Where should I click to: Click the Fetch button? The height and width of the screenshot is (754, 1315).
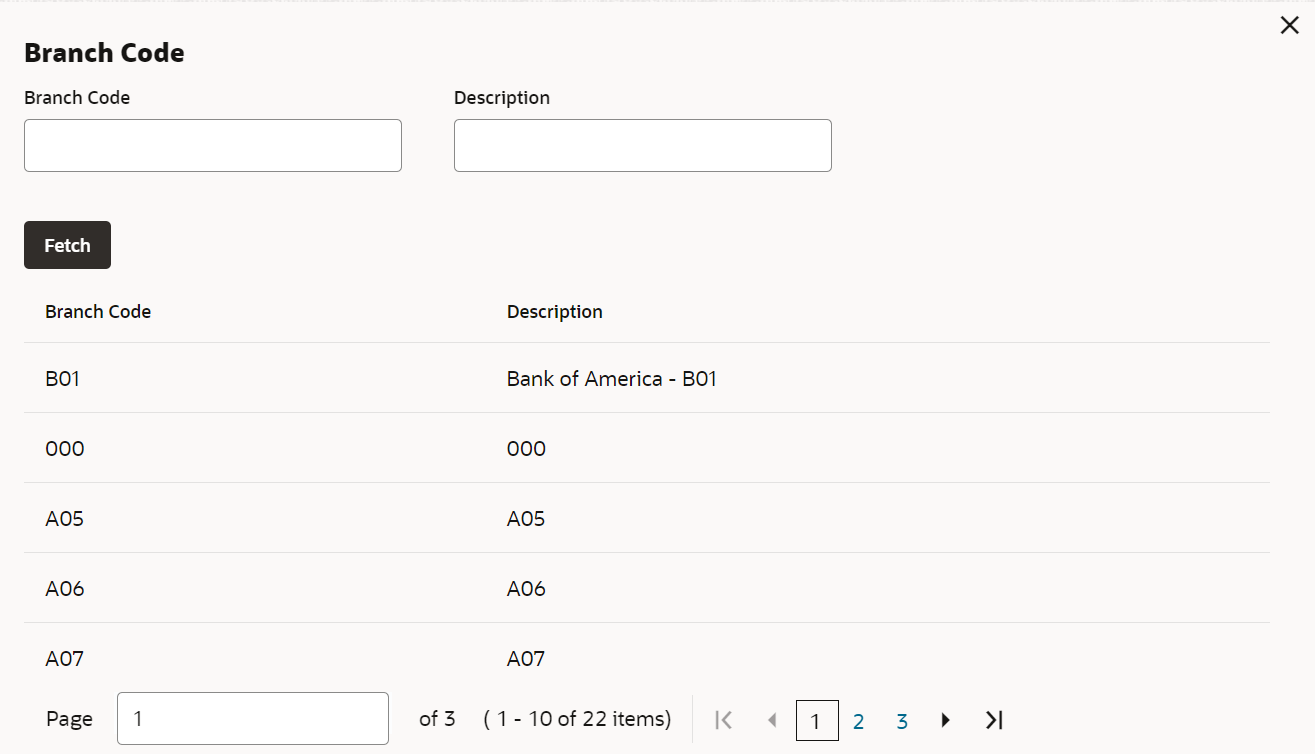coord(67,245)
